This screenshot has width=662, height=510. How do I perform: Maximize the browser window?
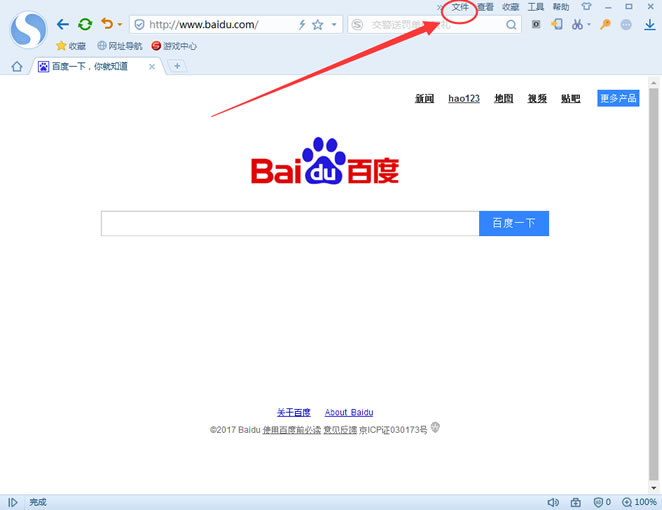(629, 7)
